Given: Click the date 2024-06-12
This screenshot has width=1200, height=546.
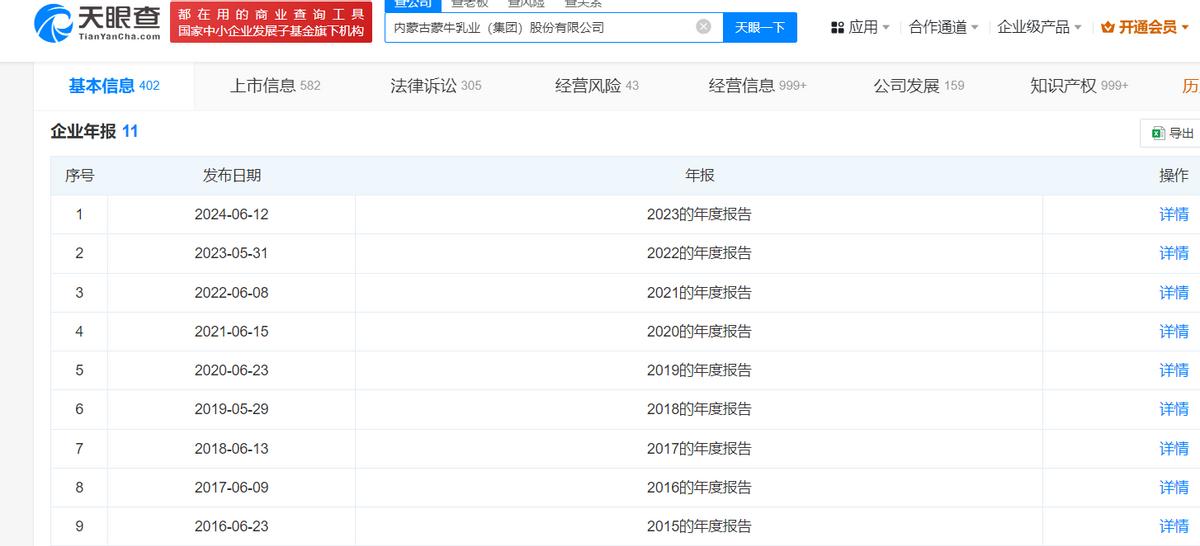Looking at the screenshot, I should click(232, 214).
